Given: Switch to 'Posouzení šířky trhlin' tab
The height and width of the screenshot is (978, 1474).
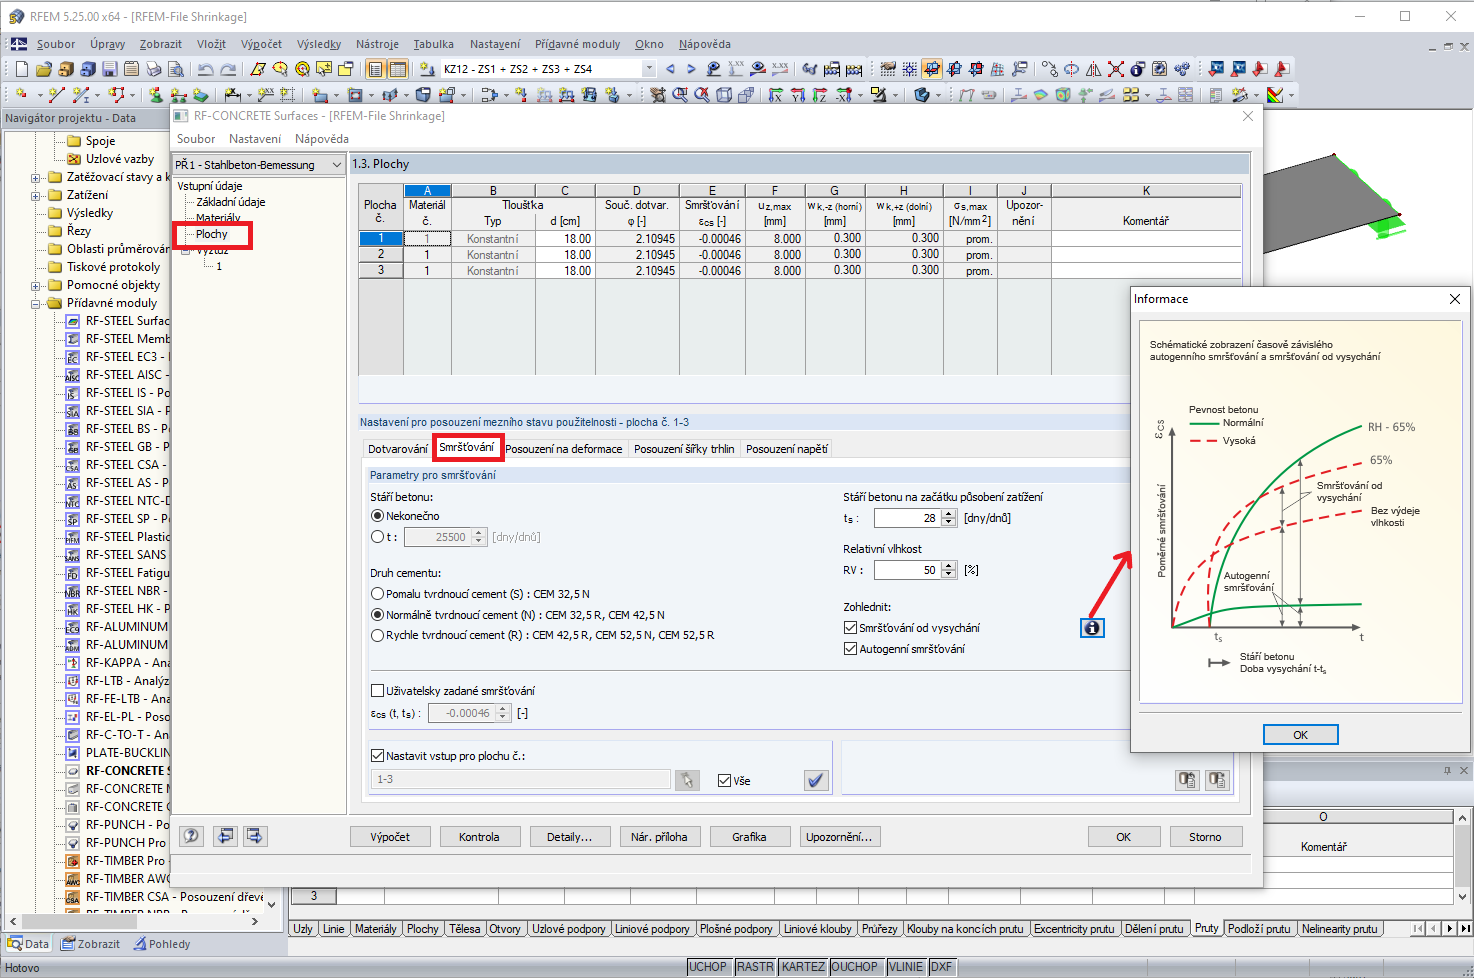Looking at the screenshot, I should [x=684, y=449].
